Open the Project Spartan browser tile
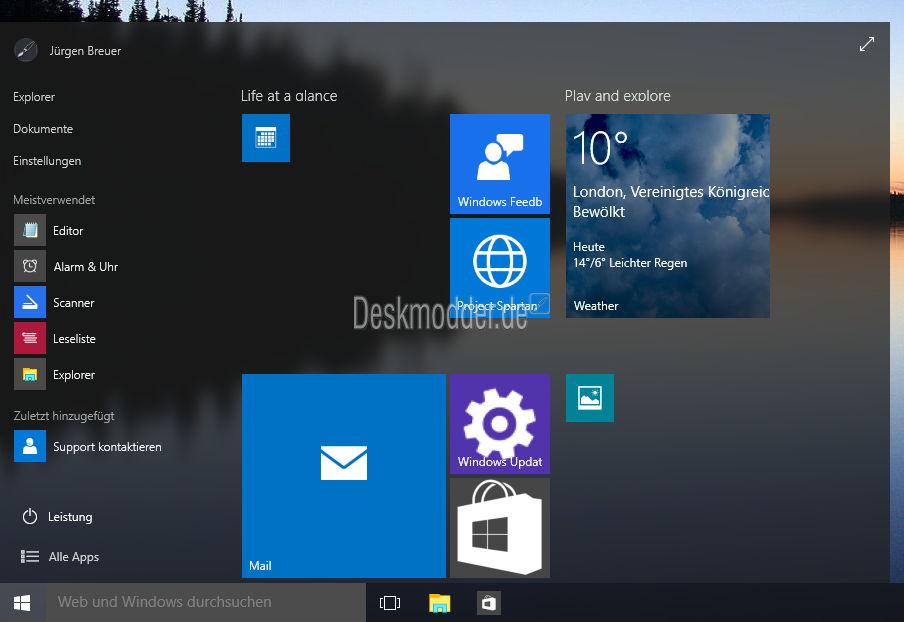904x622 pixels. [500, 267]
